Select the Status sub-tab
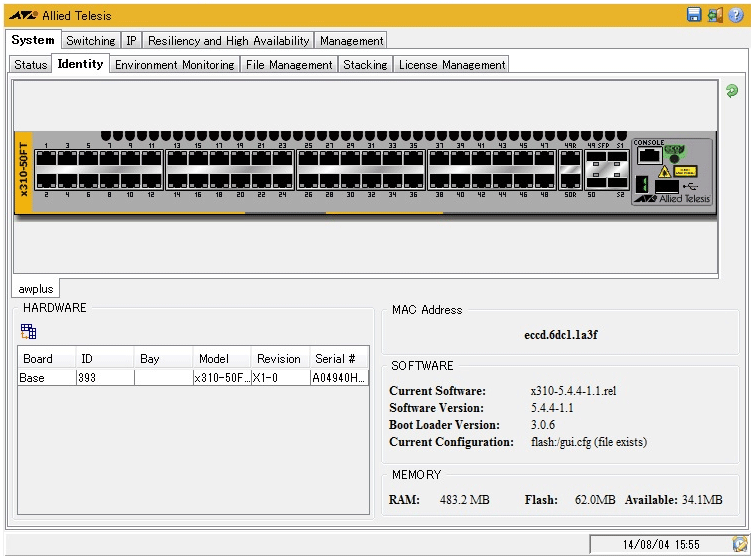 pos(31,65)
